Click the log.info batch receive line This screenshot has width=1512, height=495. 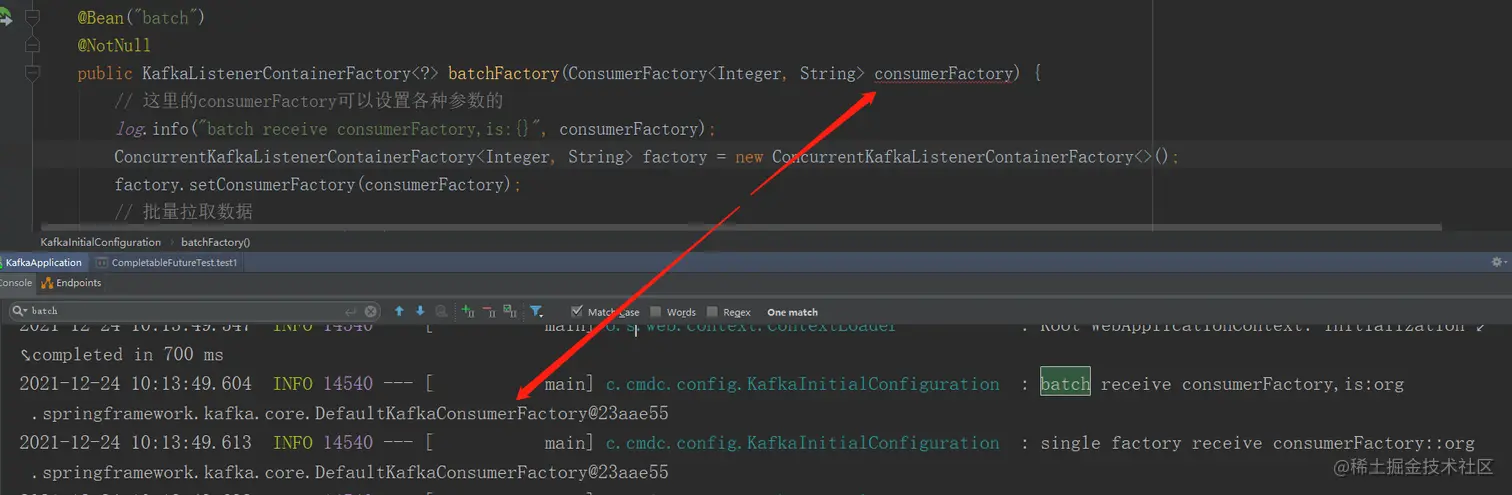pos(416,129)
